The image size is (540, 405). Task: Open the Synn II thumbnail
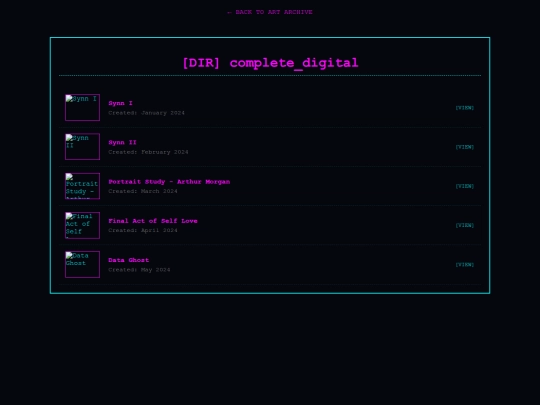pyautogui.click(x=83, y=147)
